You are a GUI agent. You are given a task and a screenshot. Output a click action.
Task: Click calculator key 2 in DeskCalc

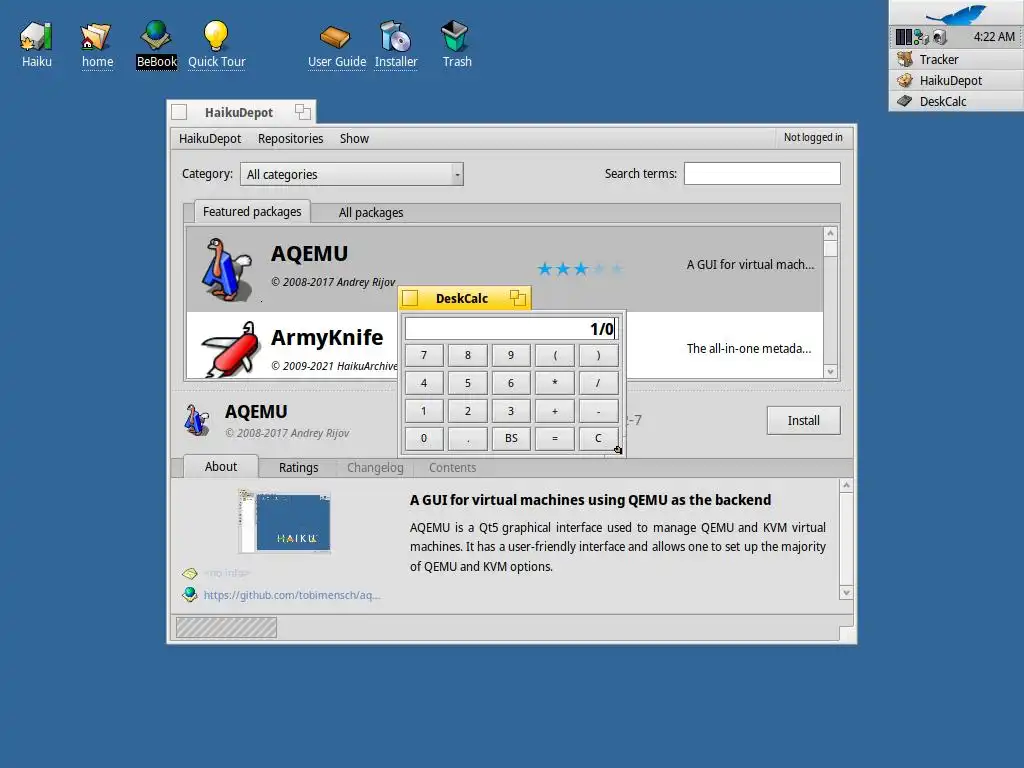tap(468, 411)
